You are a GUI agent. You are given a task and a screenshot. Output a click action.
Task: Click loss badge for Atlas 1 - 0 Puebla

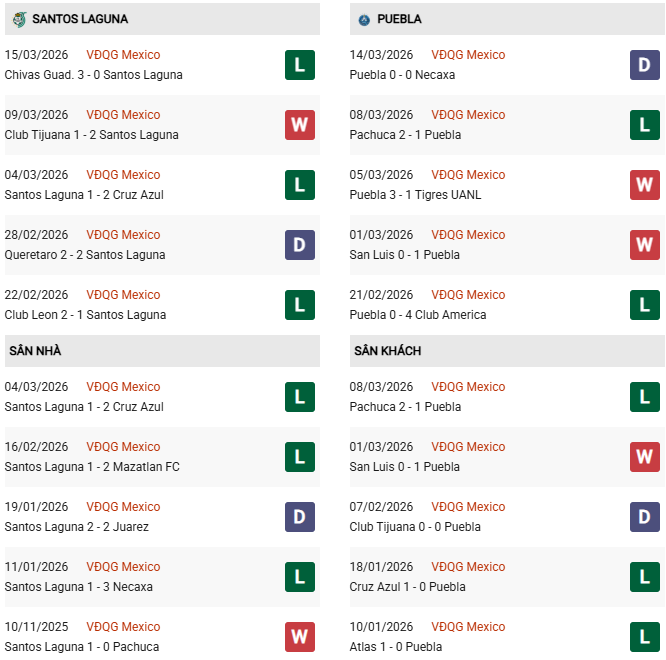coord(645,637)
